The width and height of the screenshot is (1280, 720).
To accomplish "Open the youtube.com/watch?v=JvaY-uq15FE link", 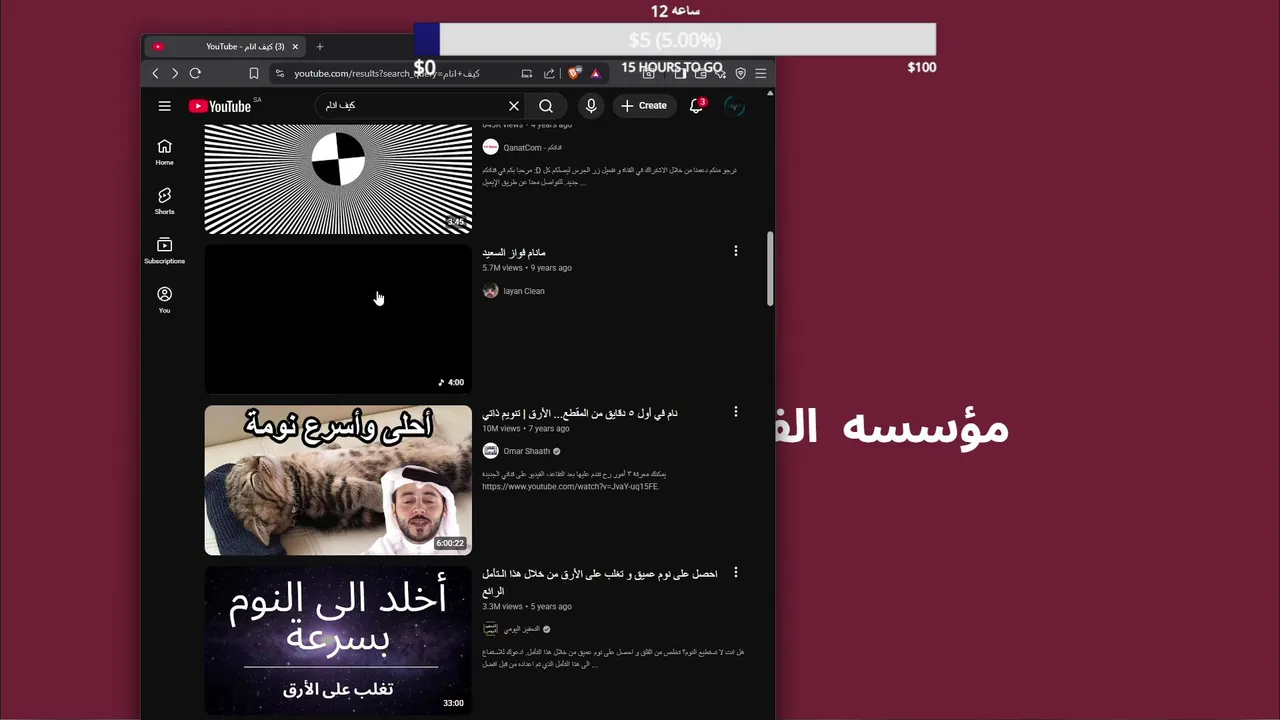I will coord(570,487).
